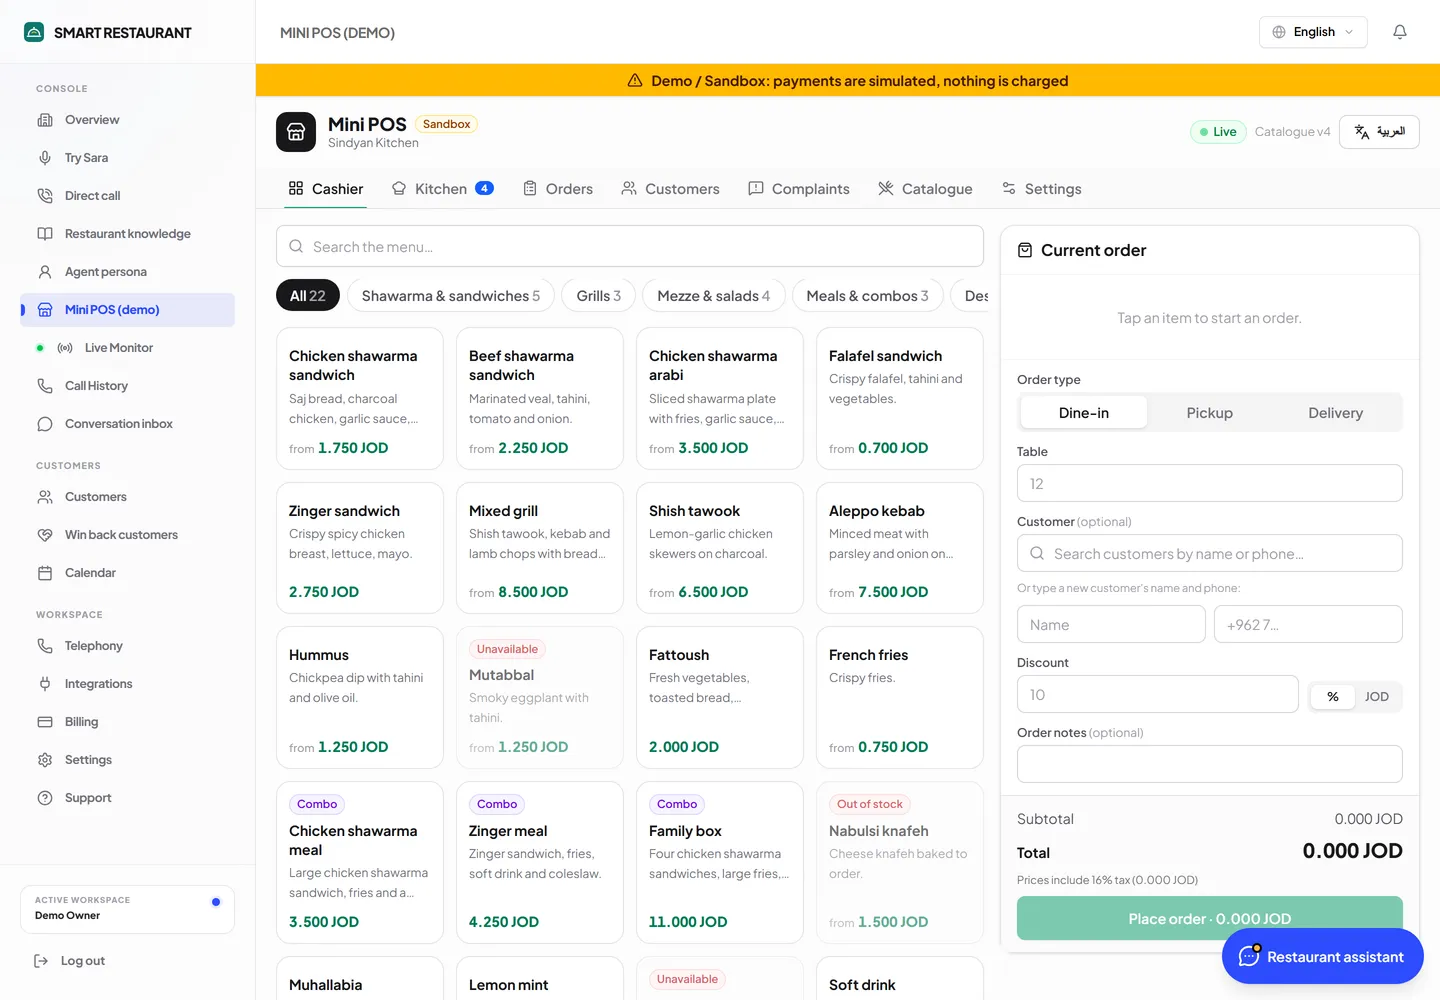Go to Direct call in sidebar

tap(128, 196)
